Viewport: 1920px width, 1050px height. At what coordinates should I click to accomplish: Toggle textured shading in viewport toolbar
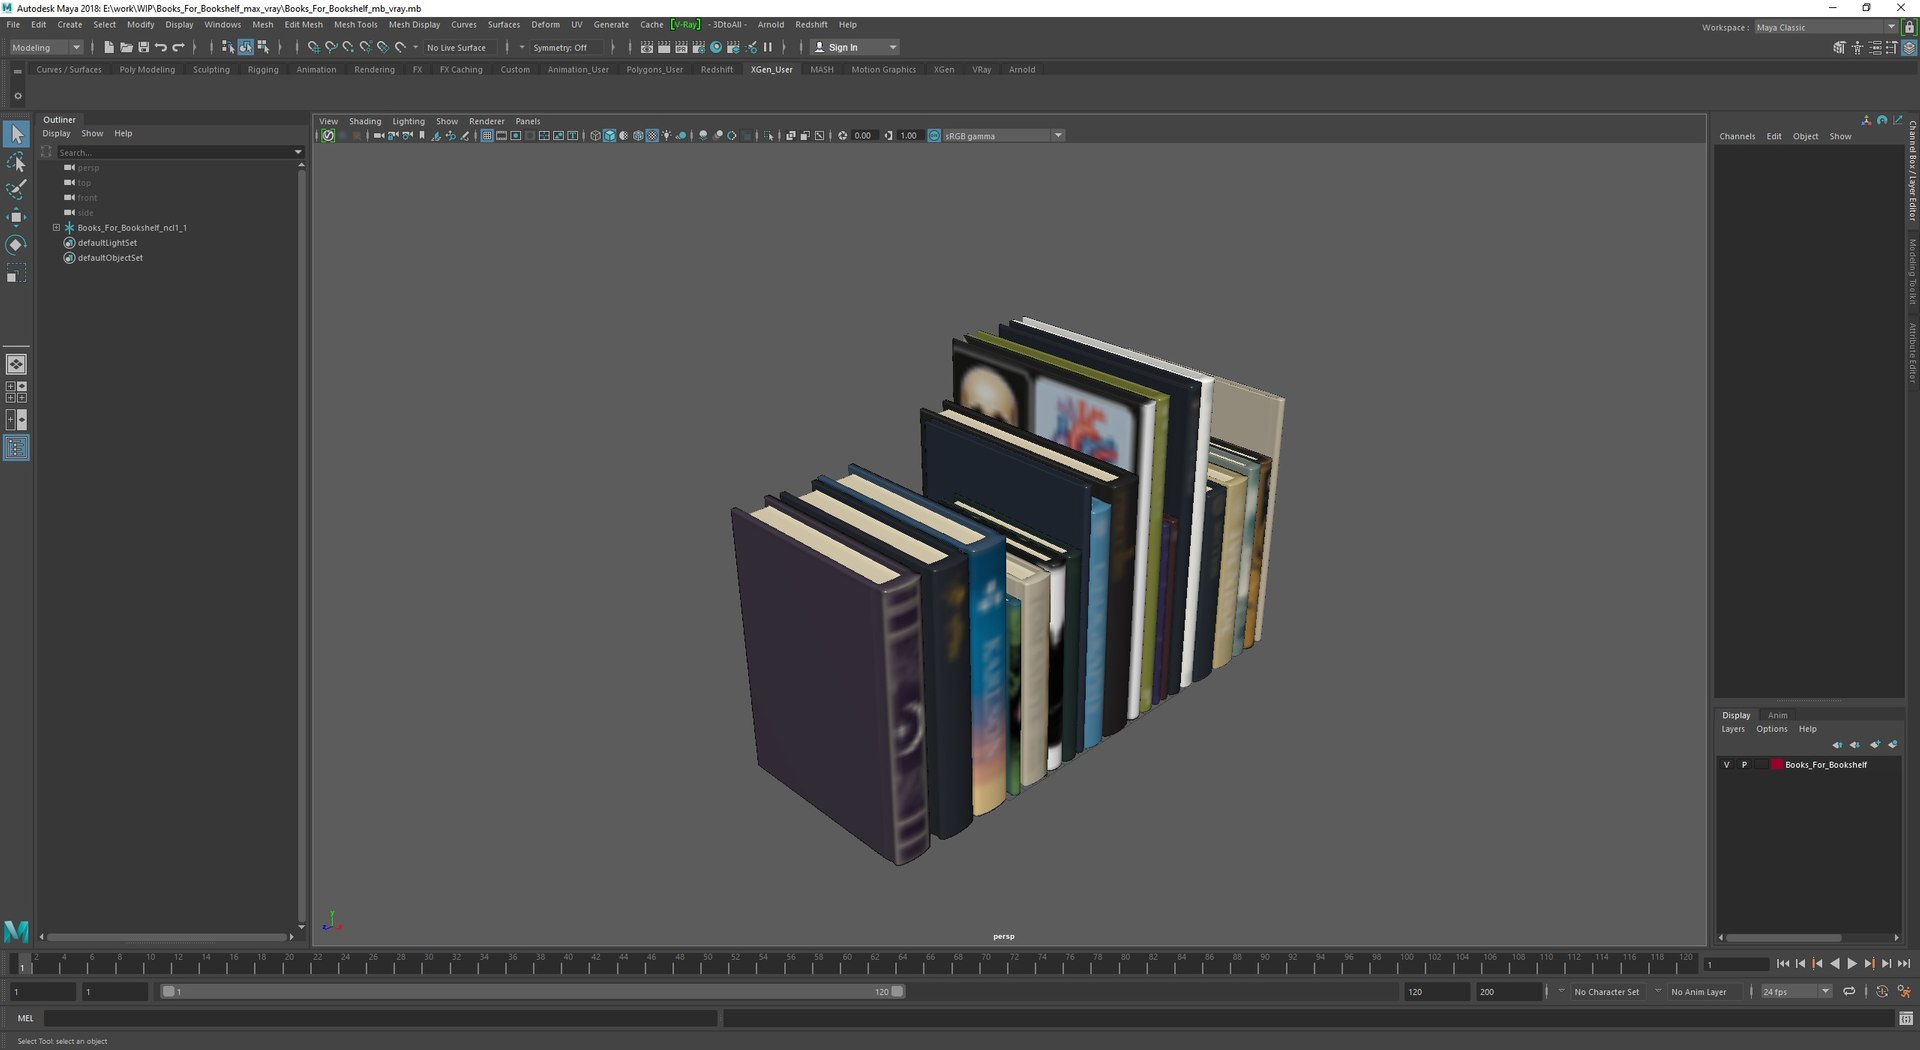pos(652,136)
